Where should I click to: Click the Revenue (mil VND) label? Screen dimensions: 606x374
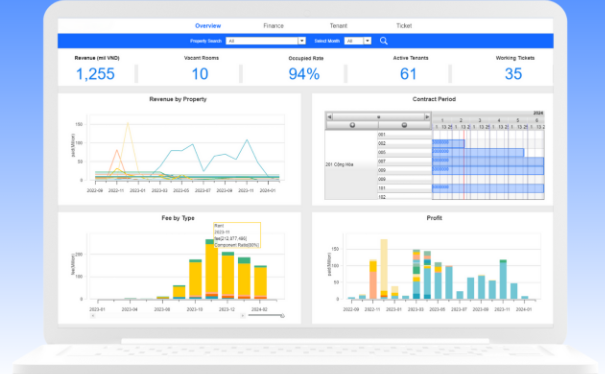[x=97, y=58]
